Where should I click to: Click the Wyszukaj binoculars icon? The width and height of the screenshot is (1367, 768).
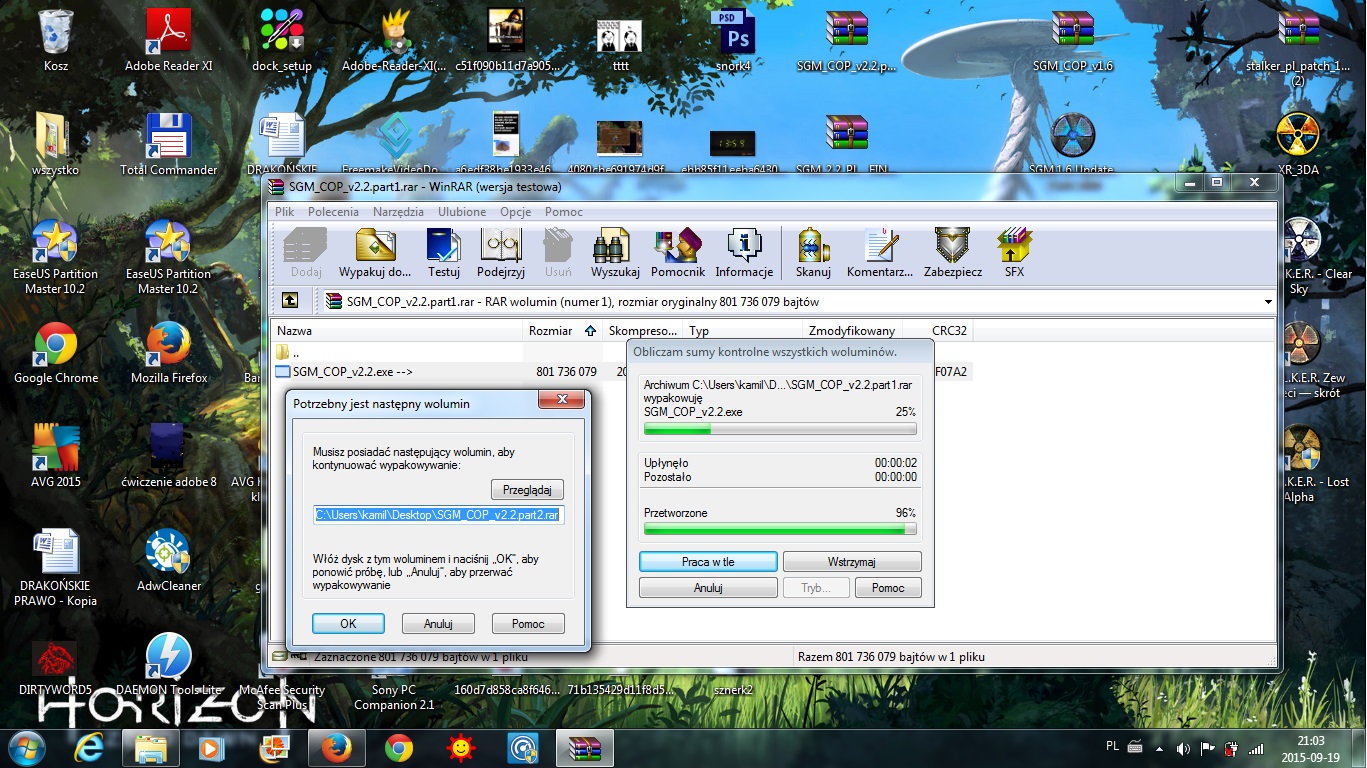pos(615,253)
